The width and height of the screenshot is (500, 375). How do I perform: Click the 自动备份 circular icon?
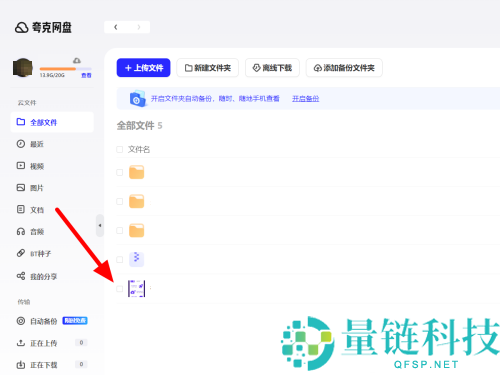coord(21,321)
